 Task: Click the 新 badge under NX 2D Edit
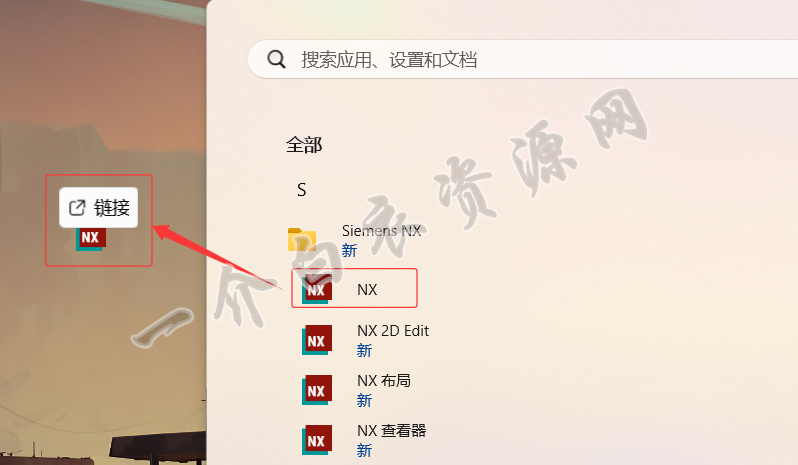coord(364,351)
